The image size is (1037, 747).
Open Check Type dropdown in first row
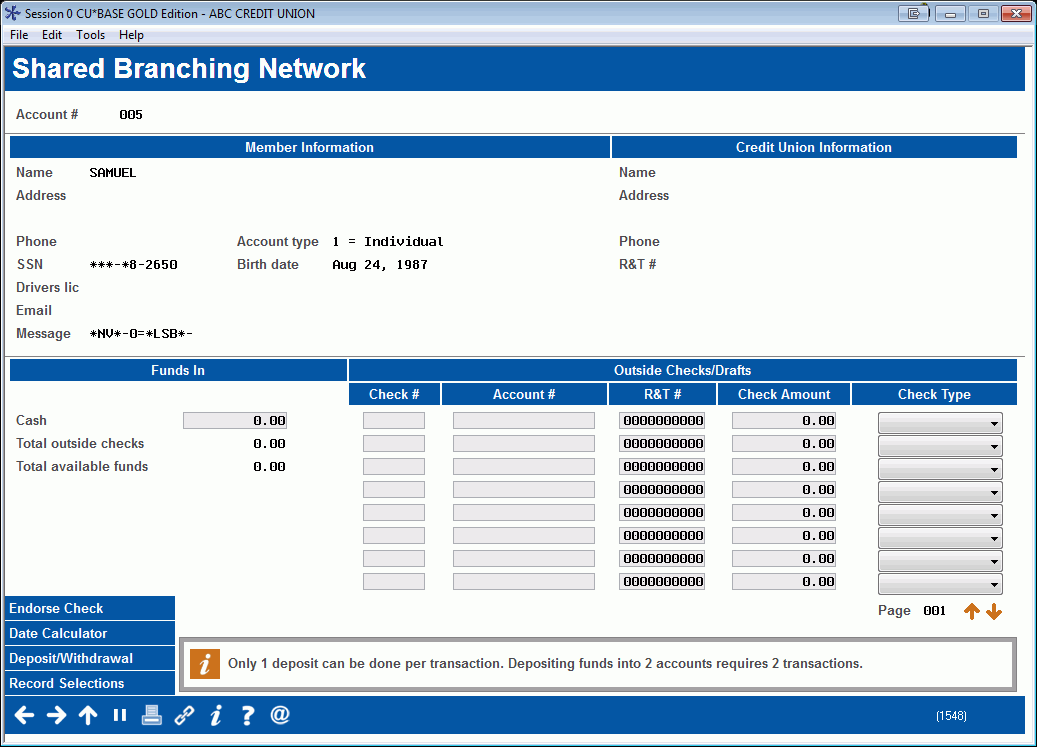940,423
